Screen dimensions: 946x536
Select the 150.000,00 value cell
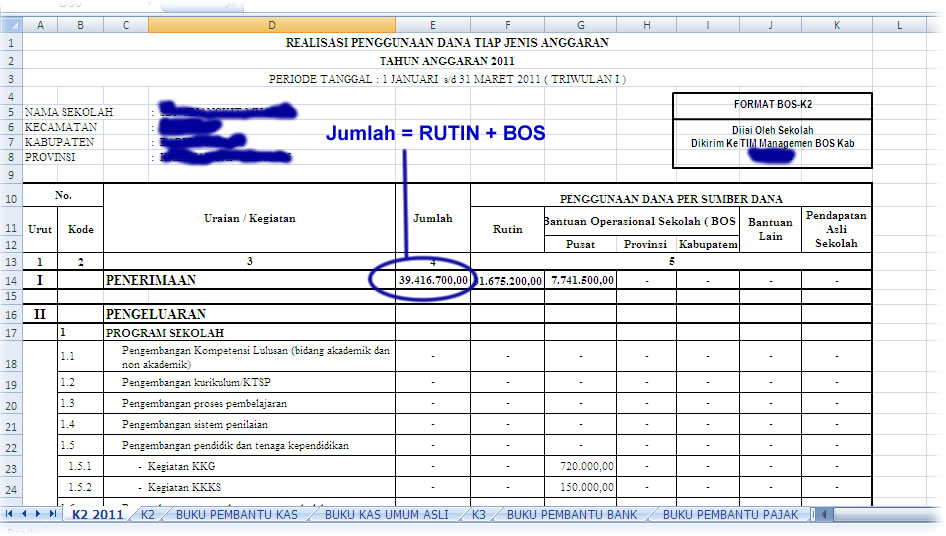point(580,487)
